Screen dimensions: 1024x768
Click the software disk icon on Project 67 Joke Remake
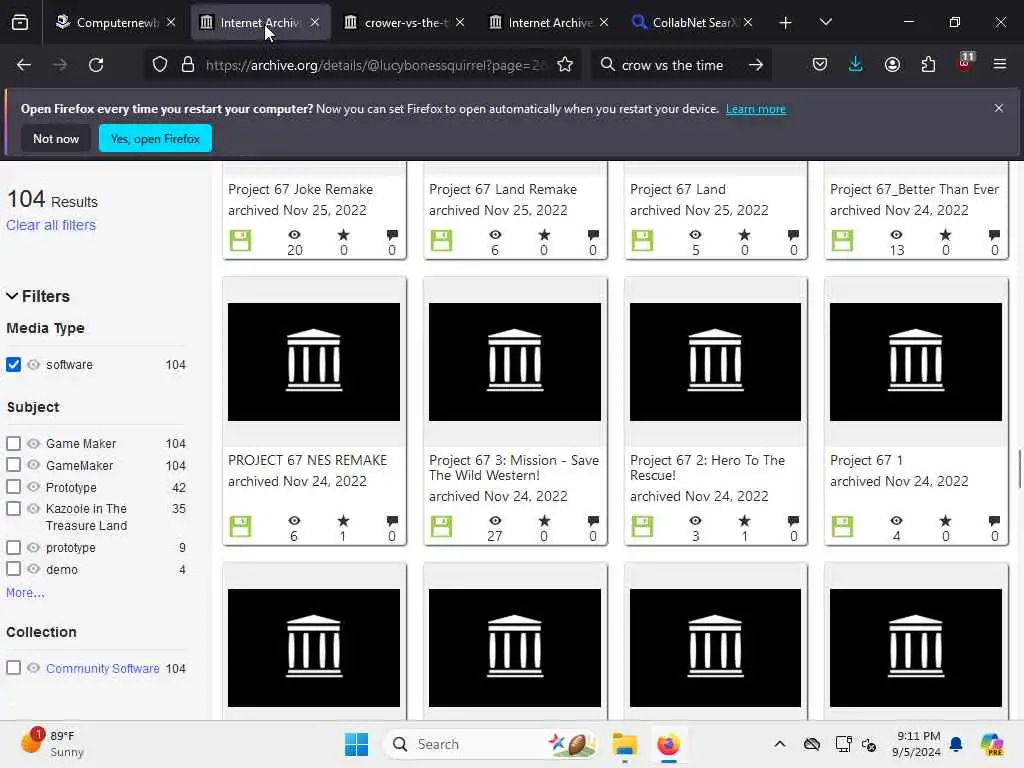click(240, 241)
